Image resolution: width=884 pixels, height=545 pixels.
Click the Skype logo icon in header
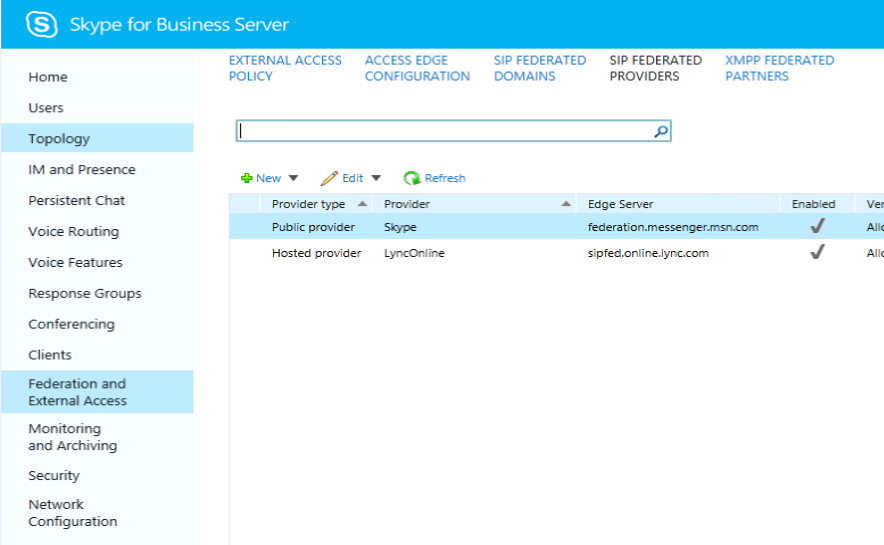tap(42, 24)
